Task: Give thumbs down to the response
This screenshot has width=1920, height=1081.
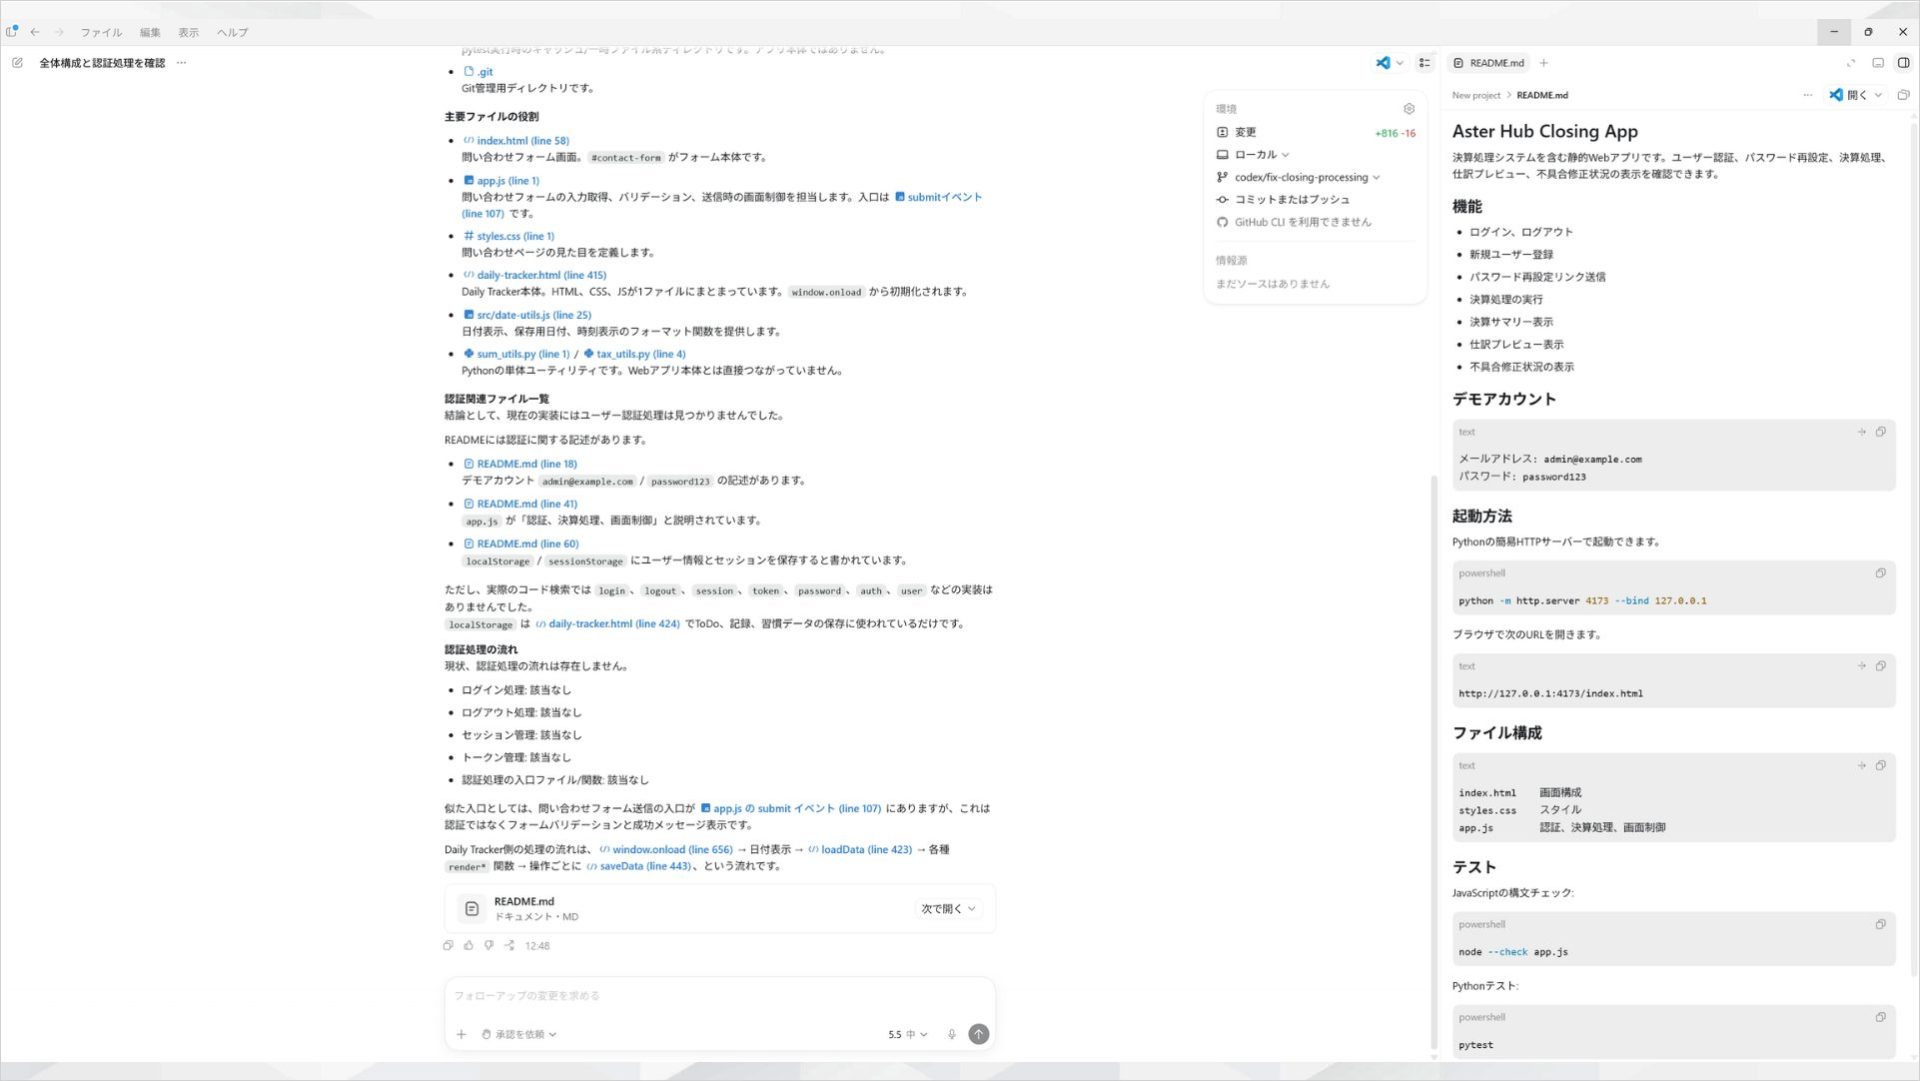Action: click(x=489, y=946)
